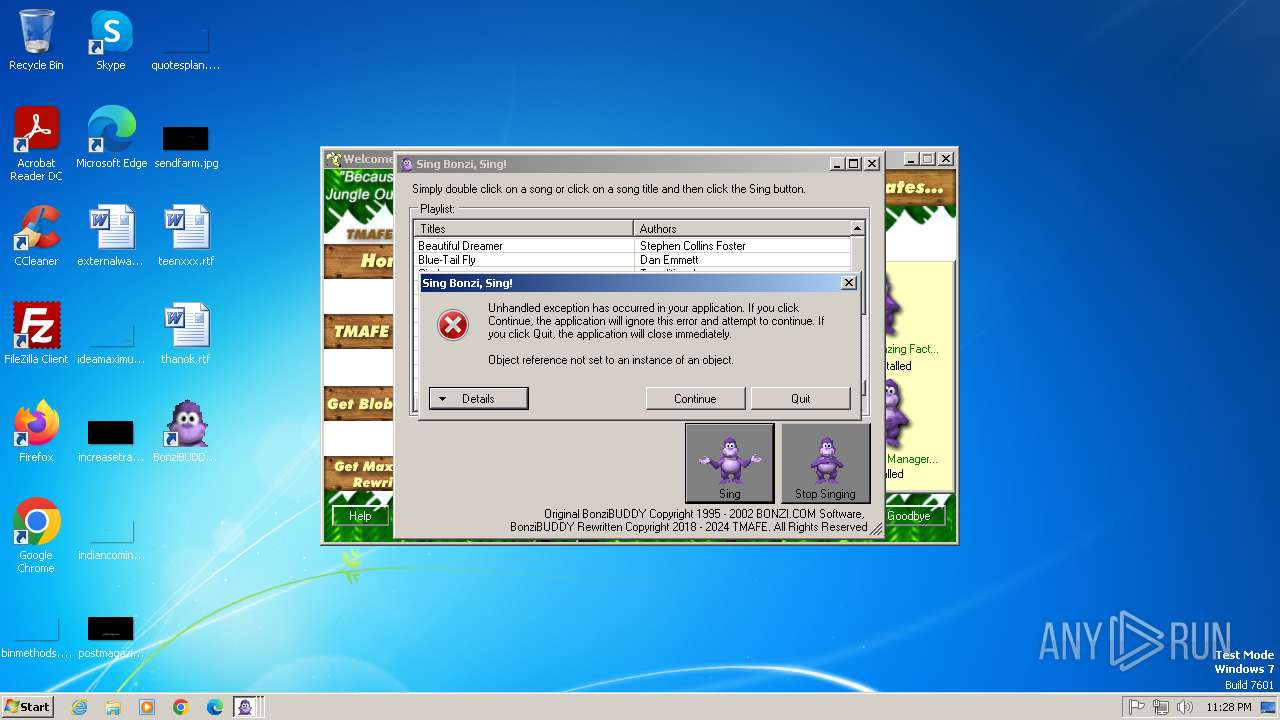Click Continue in the error dialog
Viewport: 1280px width, 720px height.
pos(695,398)
